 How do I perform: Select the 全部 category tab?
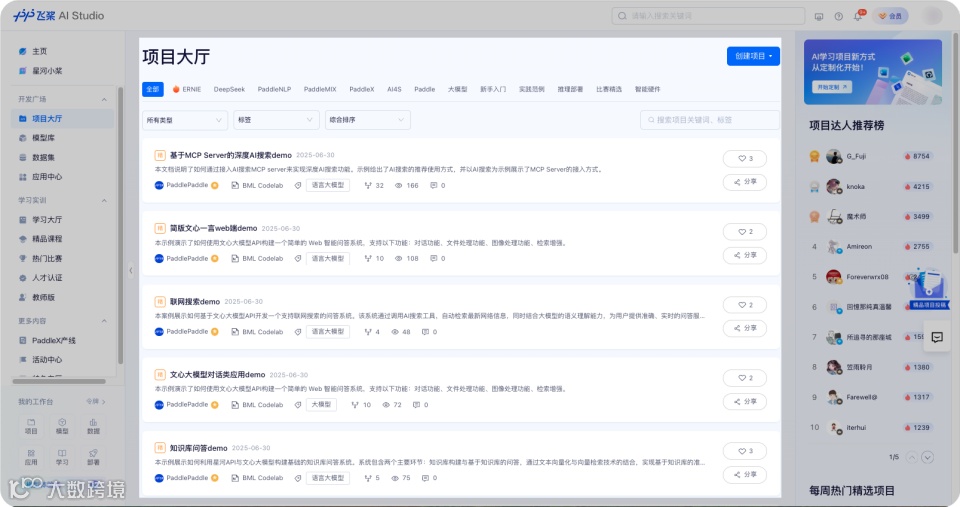click(x=152, y=89)
